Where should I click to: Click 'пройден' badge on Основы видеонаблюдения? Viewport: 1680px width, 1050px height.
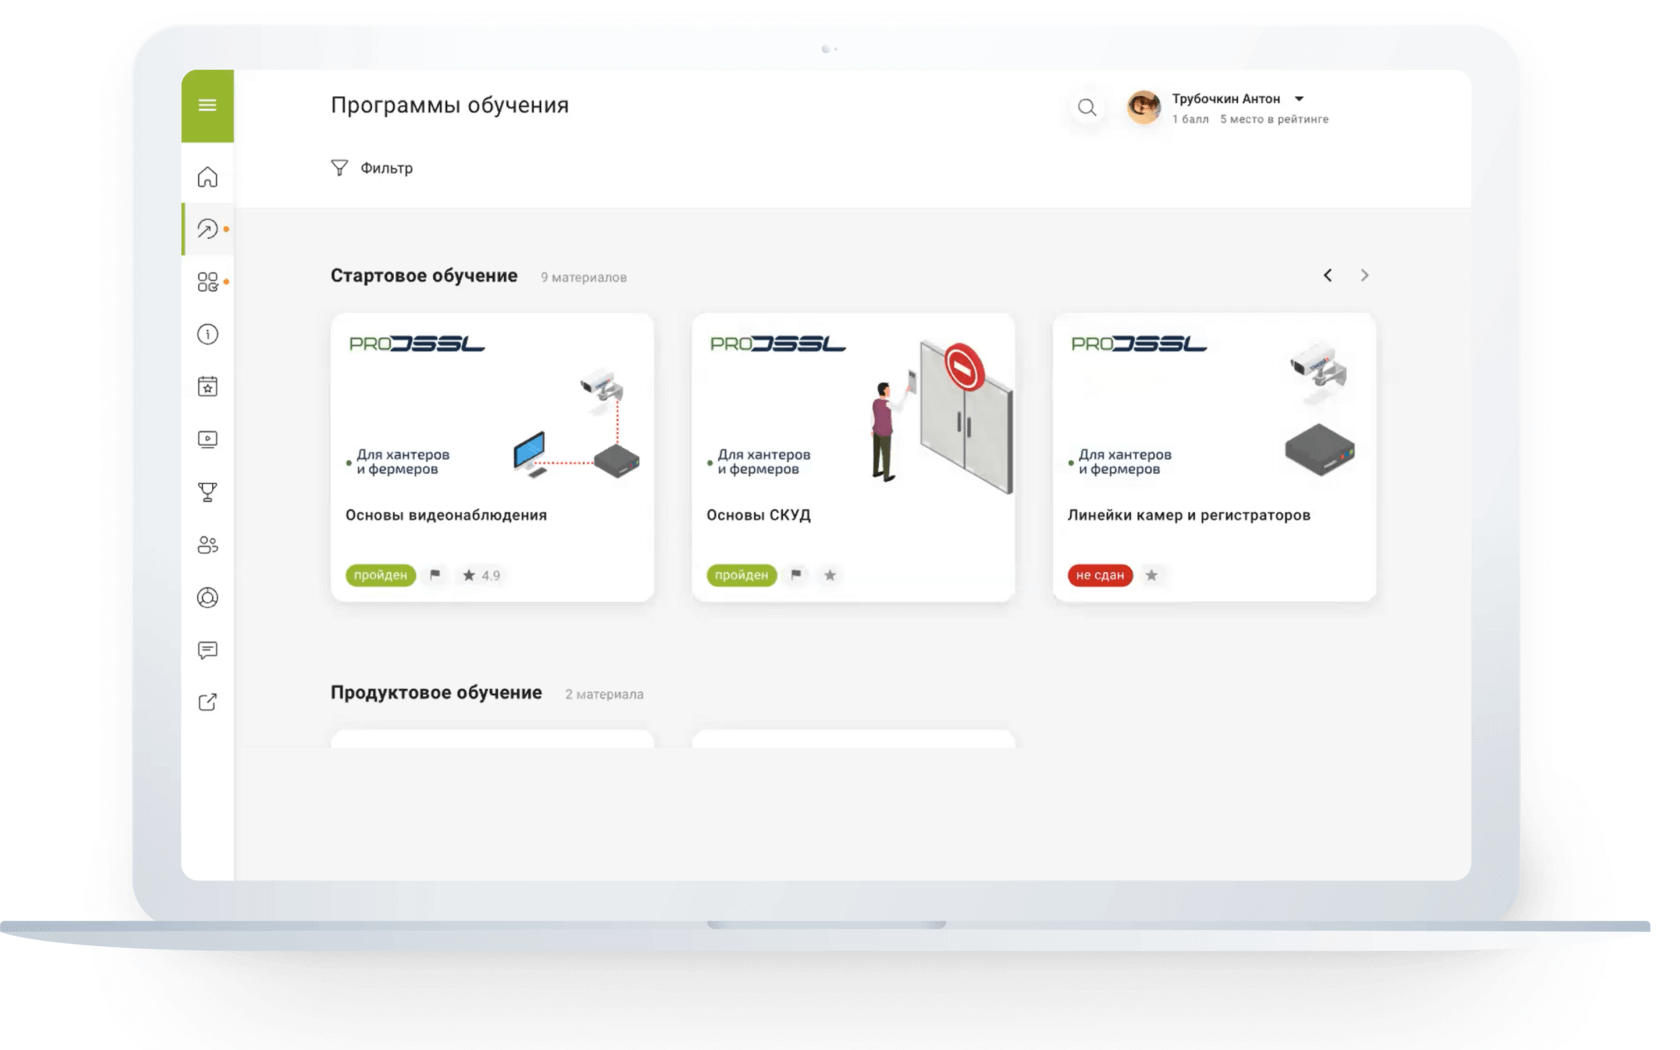(381, 575)
